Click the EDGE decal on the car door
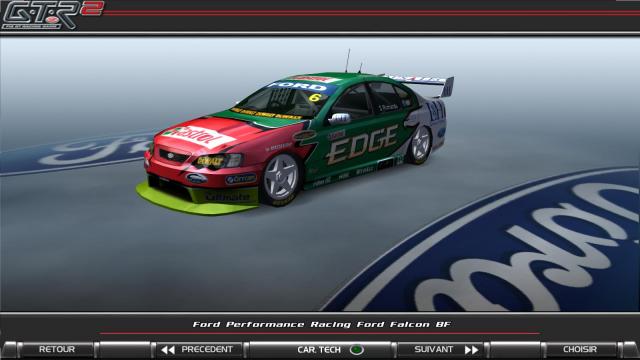 363,144
